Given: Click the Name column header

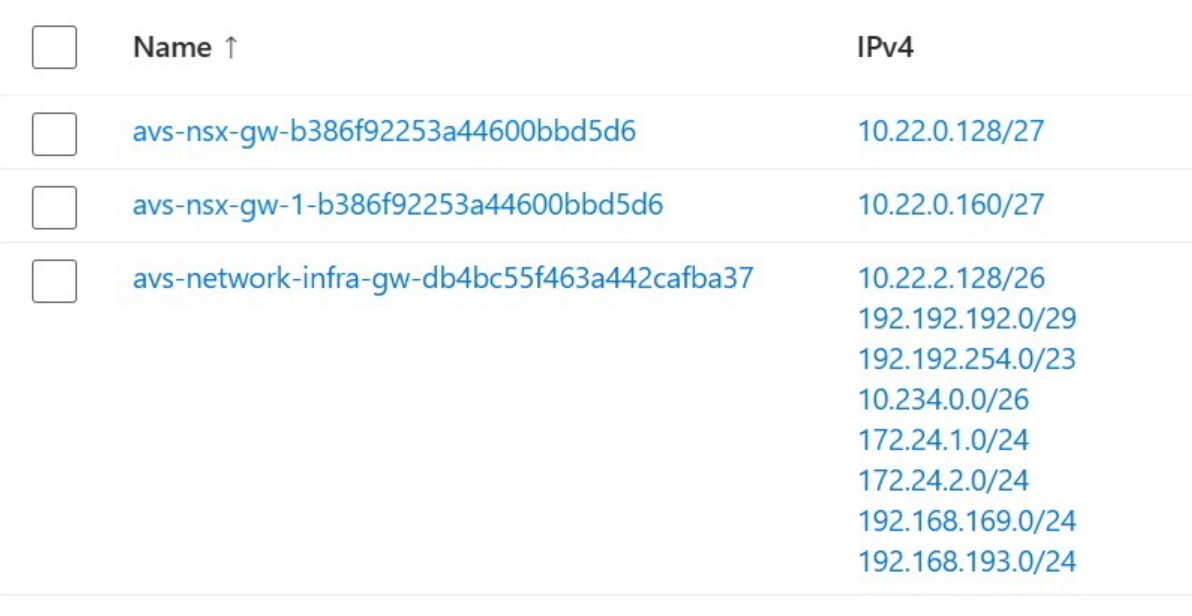Looking at the screenshot, I should click(173, 47).
